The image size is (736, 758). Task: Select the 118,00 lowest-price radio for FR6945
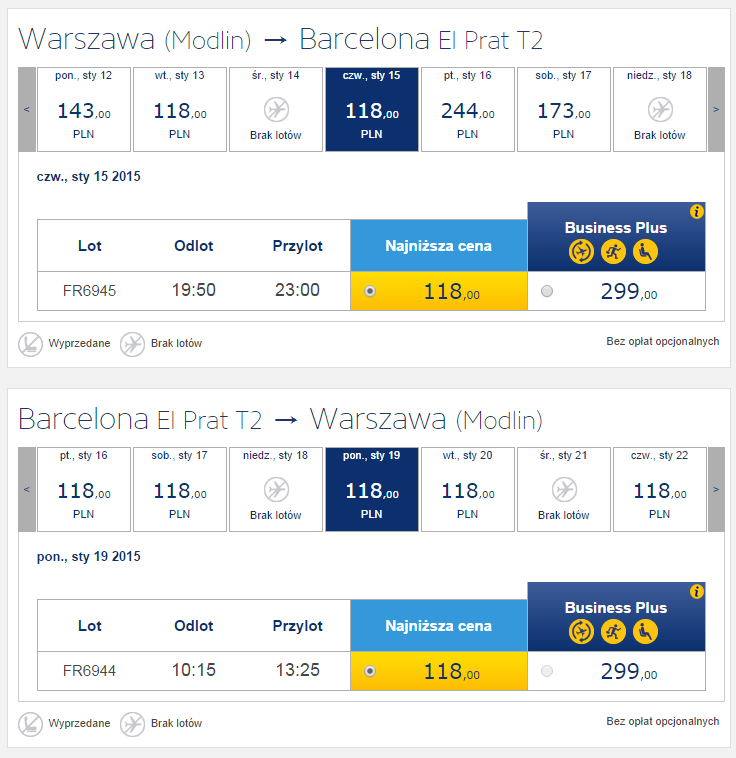[370, 291]
